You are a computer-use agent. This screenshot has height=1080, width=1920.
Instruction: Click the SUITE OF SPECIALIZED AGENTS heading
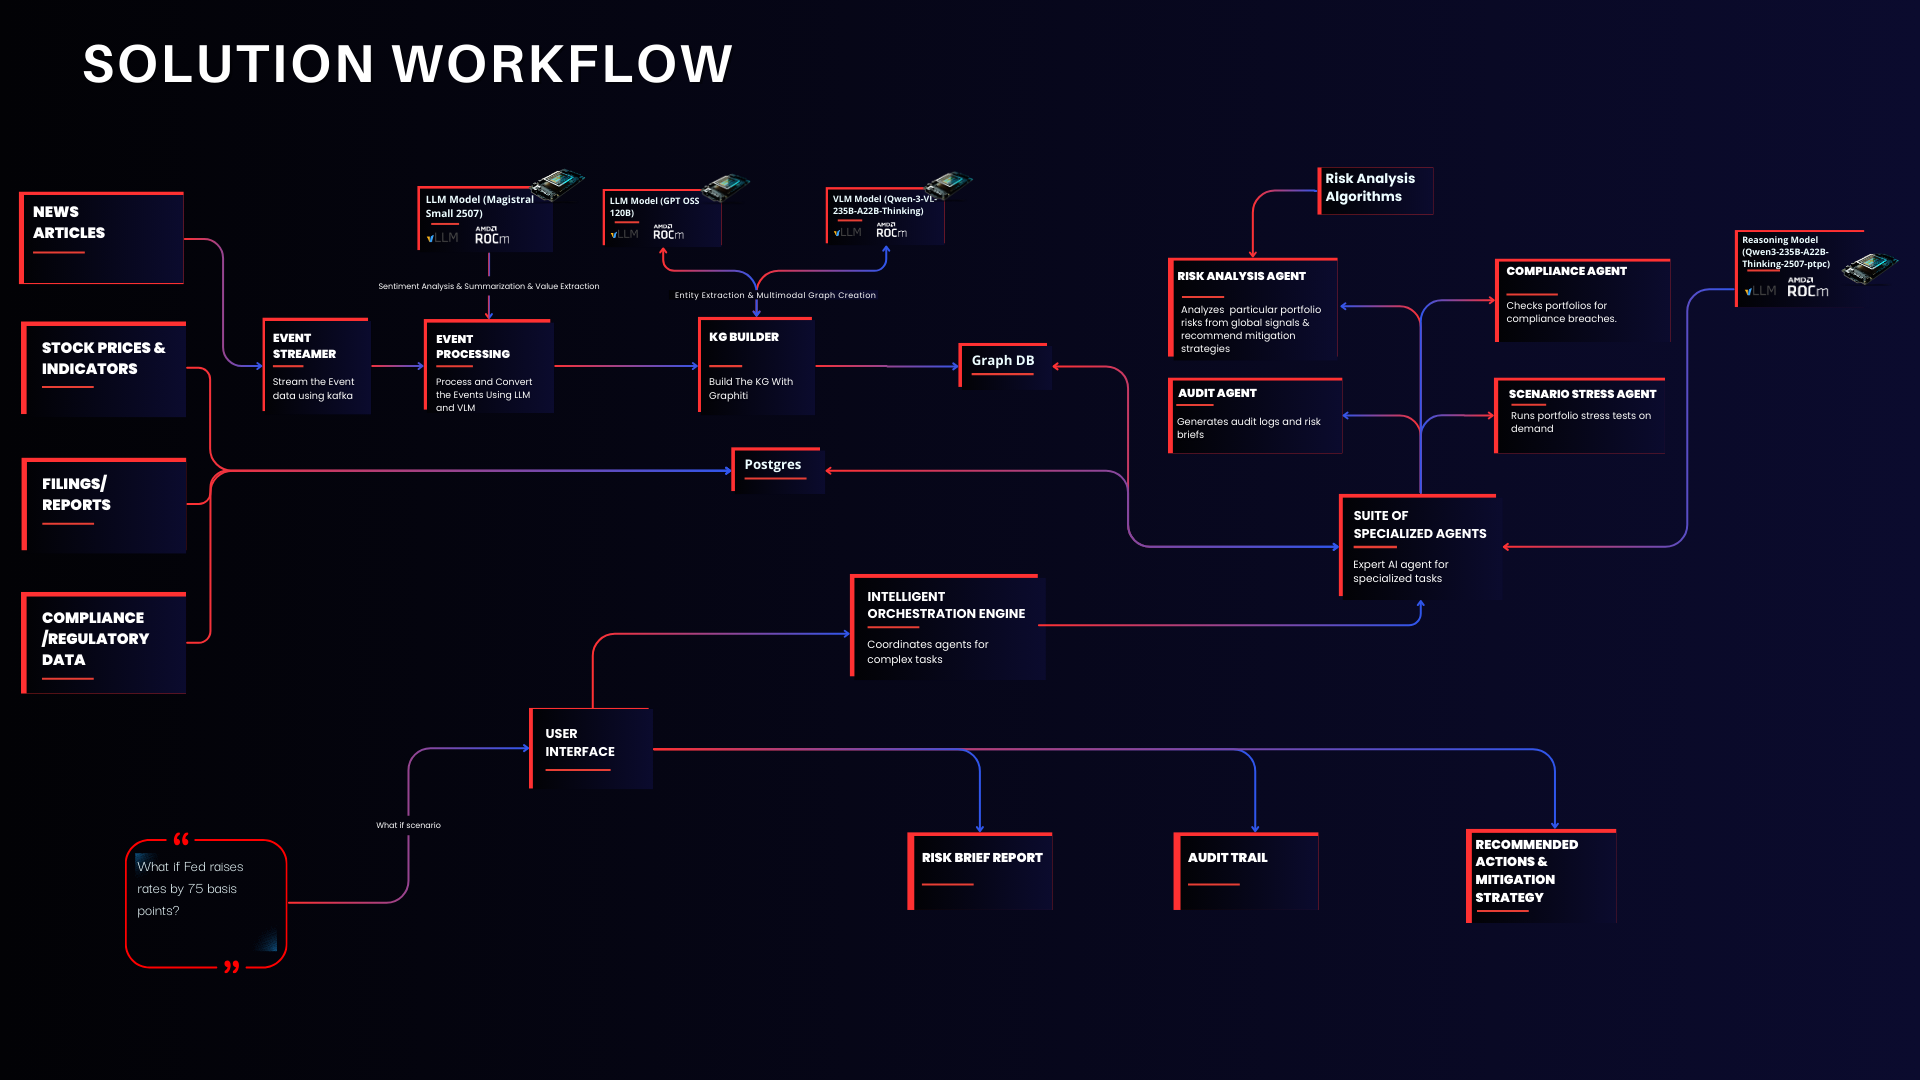click(1419, 525)
